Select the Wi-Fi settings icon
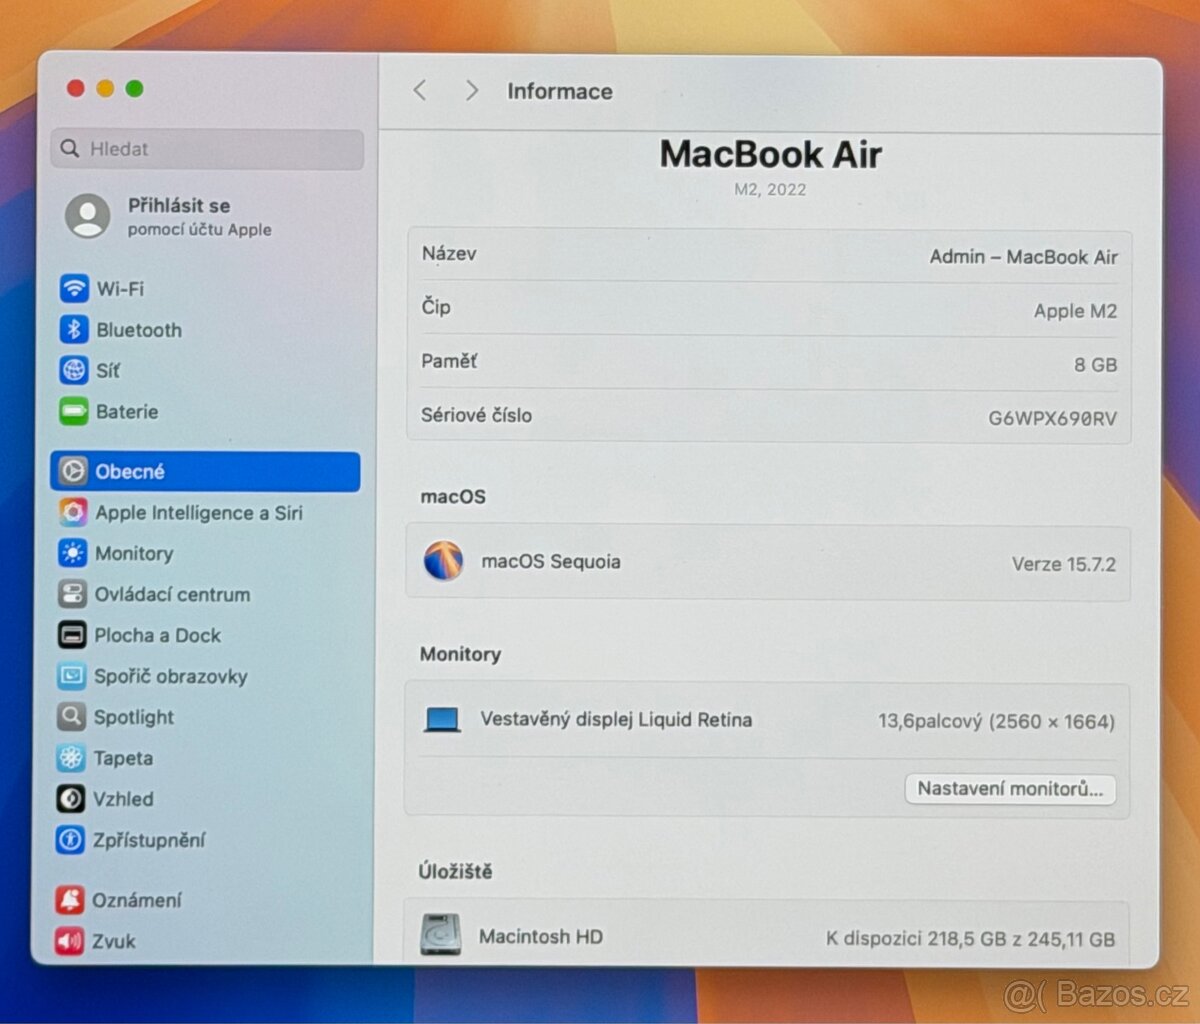 (74, 289)
